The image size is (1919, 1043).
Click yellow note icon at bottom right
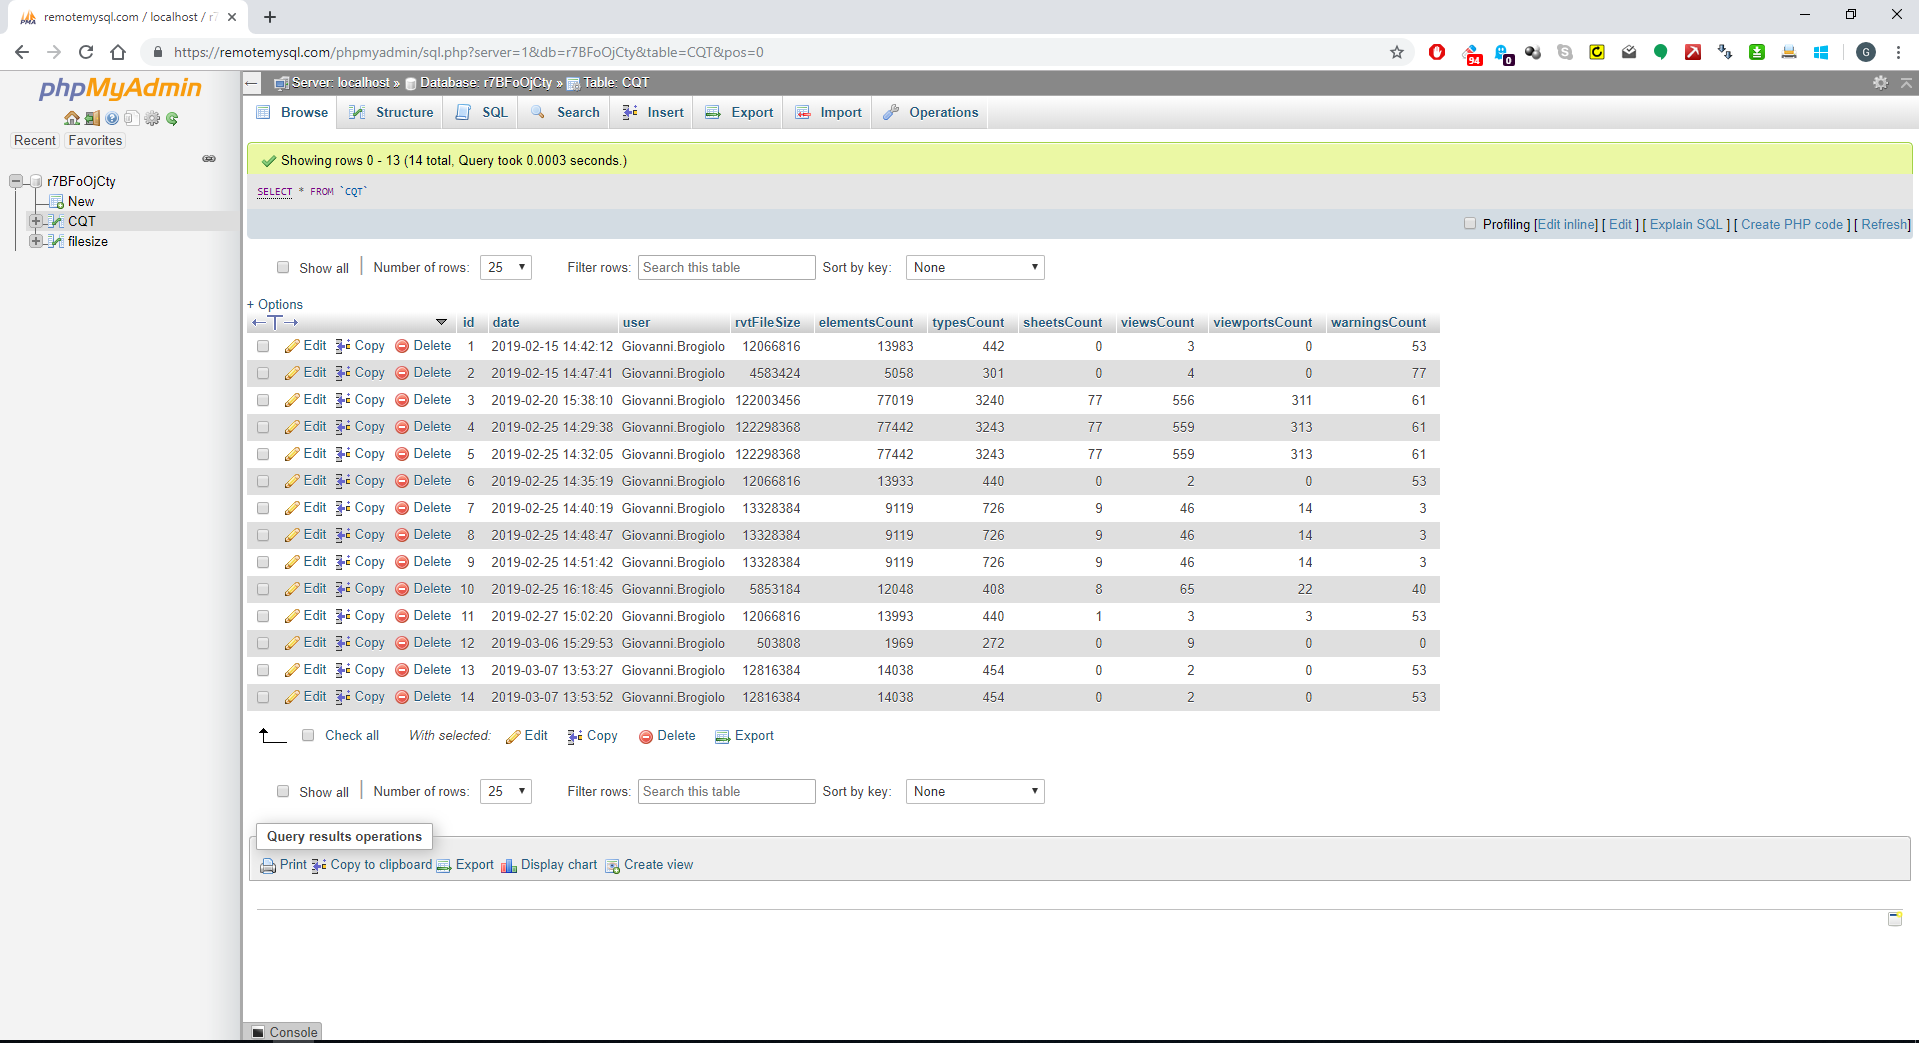click(1895, 918)
